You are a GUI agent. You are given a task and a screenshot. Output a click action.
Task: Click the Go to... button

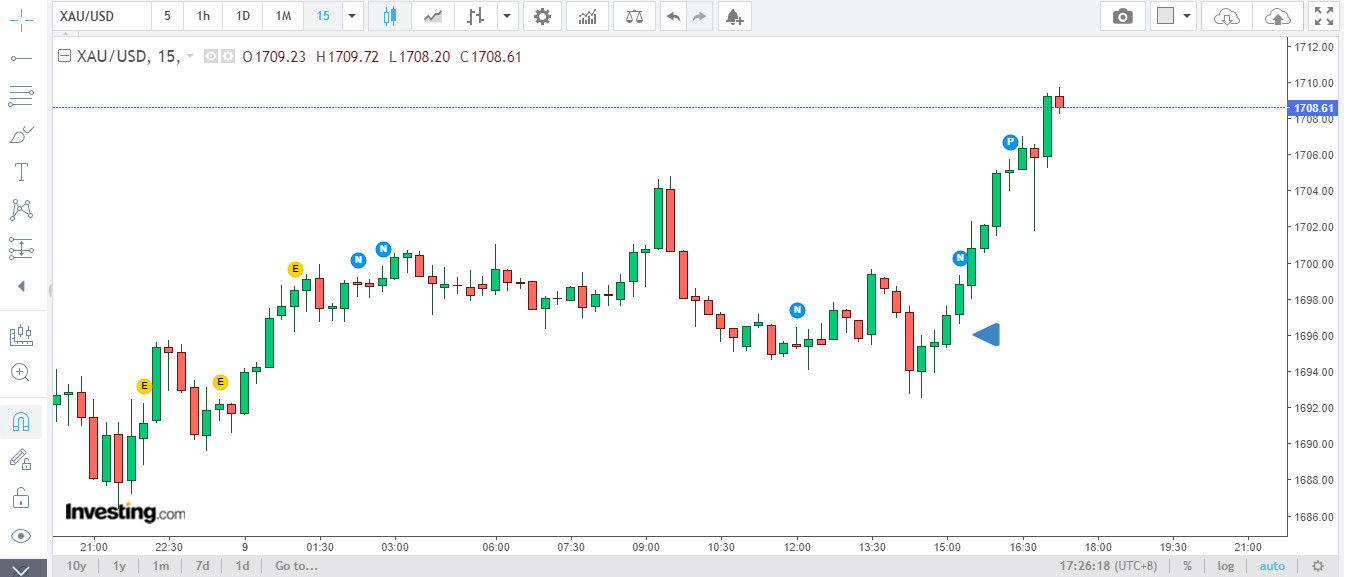296,566
